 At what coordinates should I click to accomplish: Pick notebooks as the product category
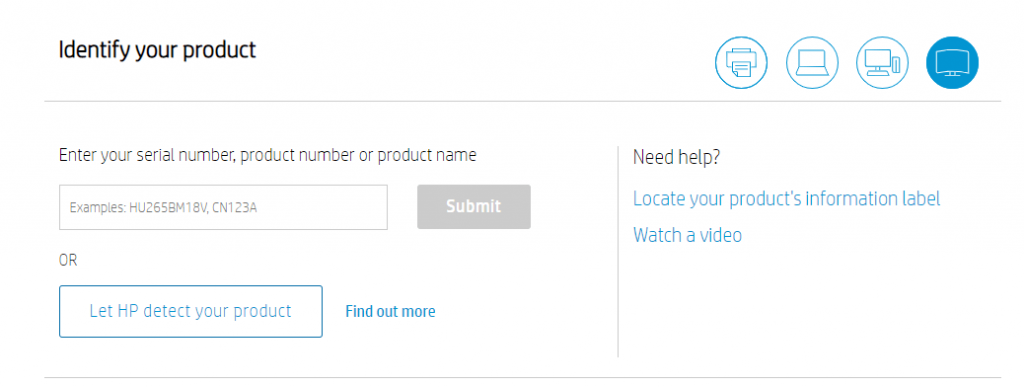click(x=812, y=63)
